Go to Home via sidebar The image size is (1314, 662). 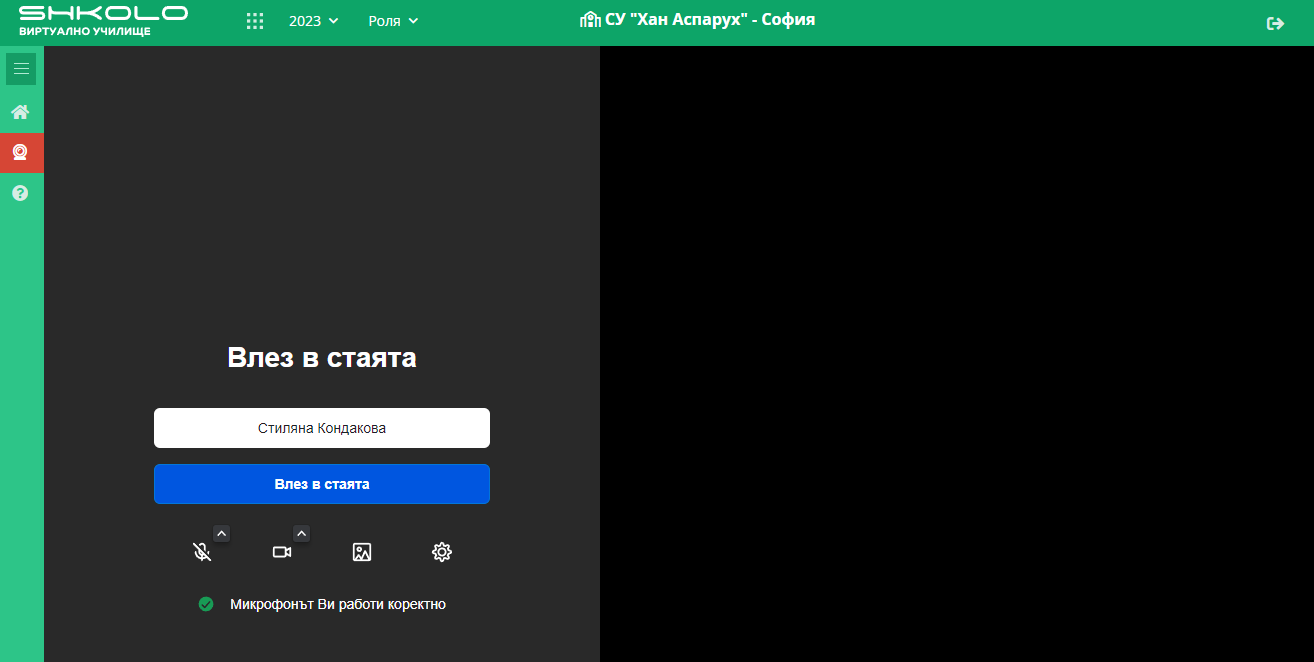click(20, 112)
